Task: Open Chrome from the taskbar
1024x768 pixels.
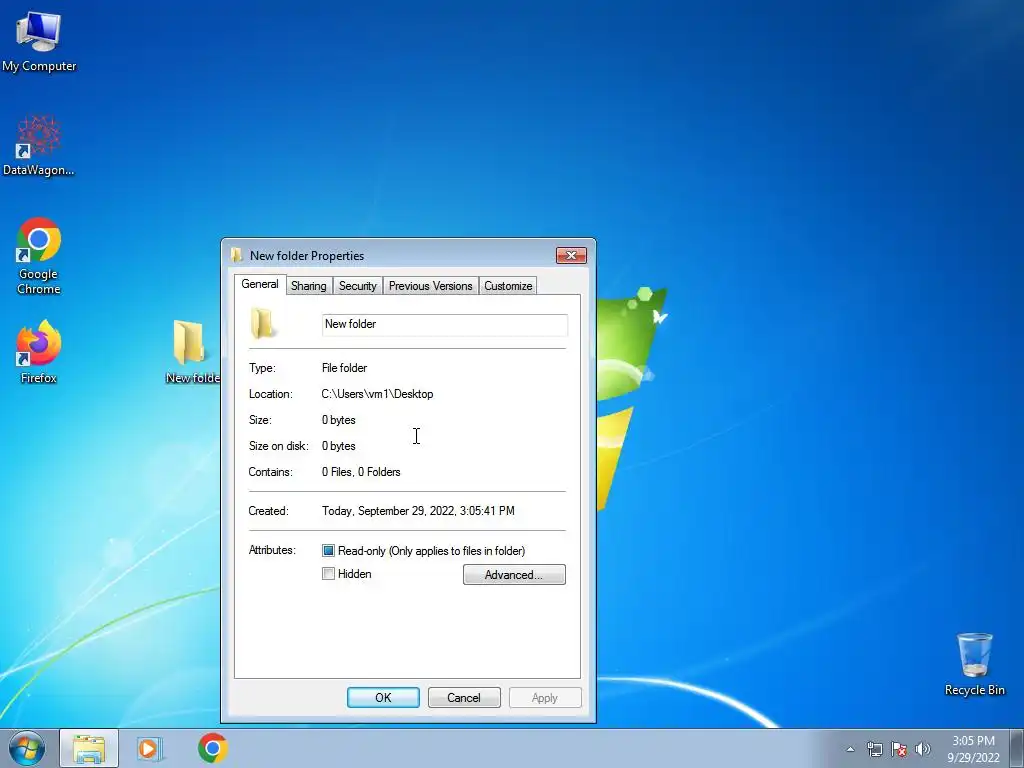Action: 212,748
